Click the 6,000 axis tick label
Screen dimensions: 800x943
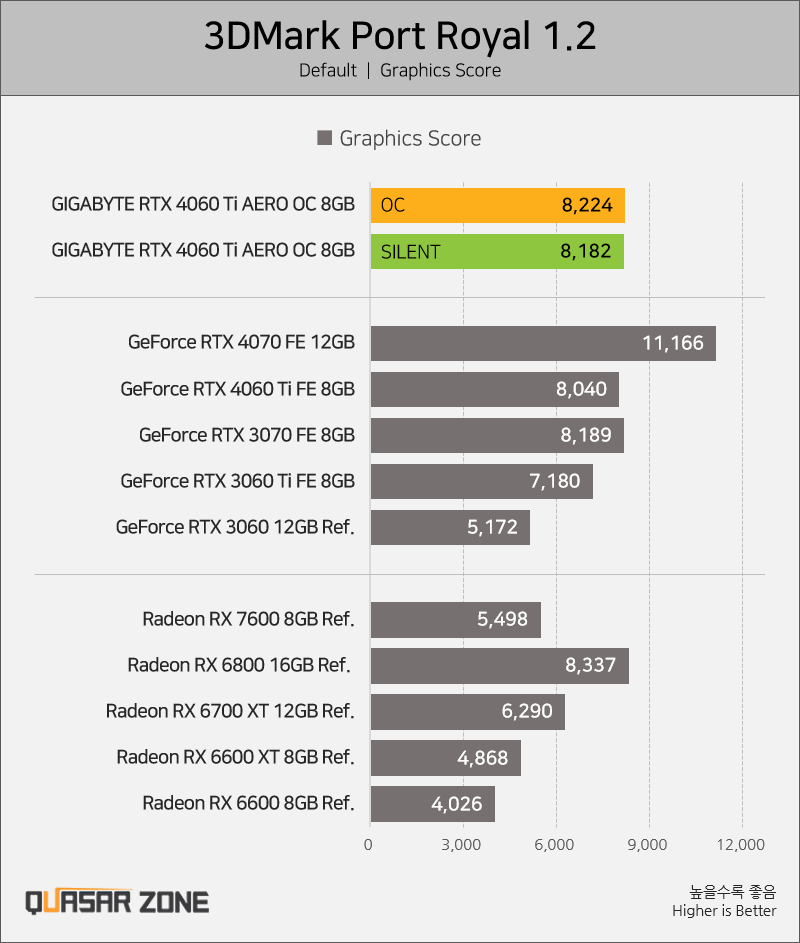point(554,844)
